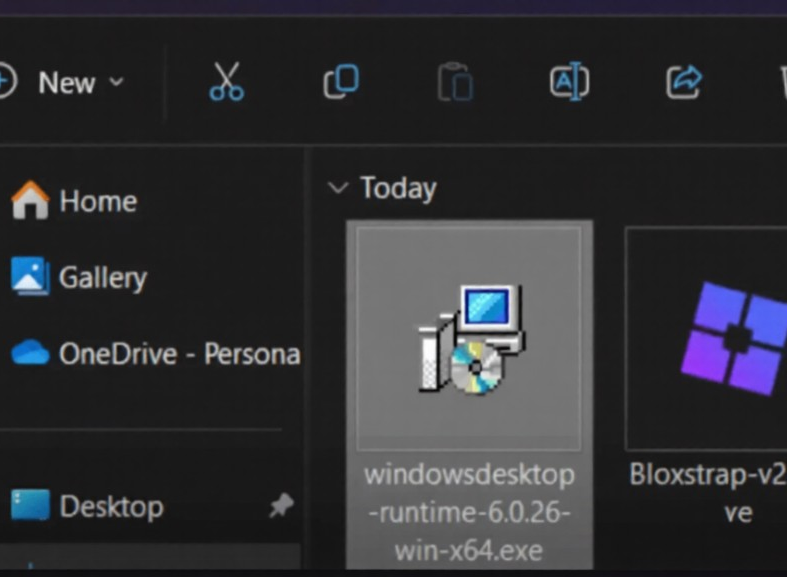Click the OneDrive cloud icon
787x577 pixels.
[x=30, y=352]
